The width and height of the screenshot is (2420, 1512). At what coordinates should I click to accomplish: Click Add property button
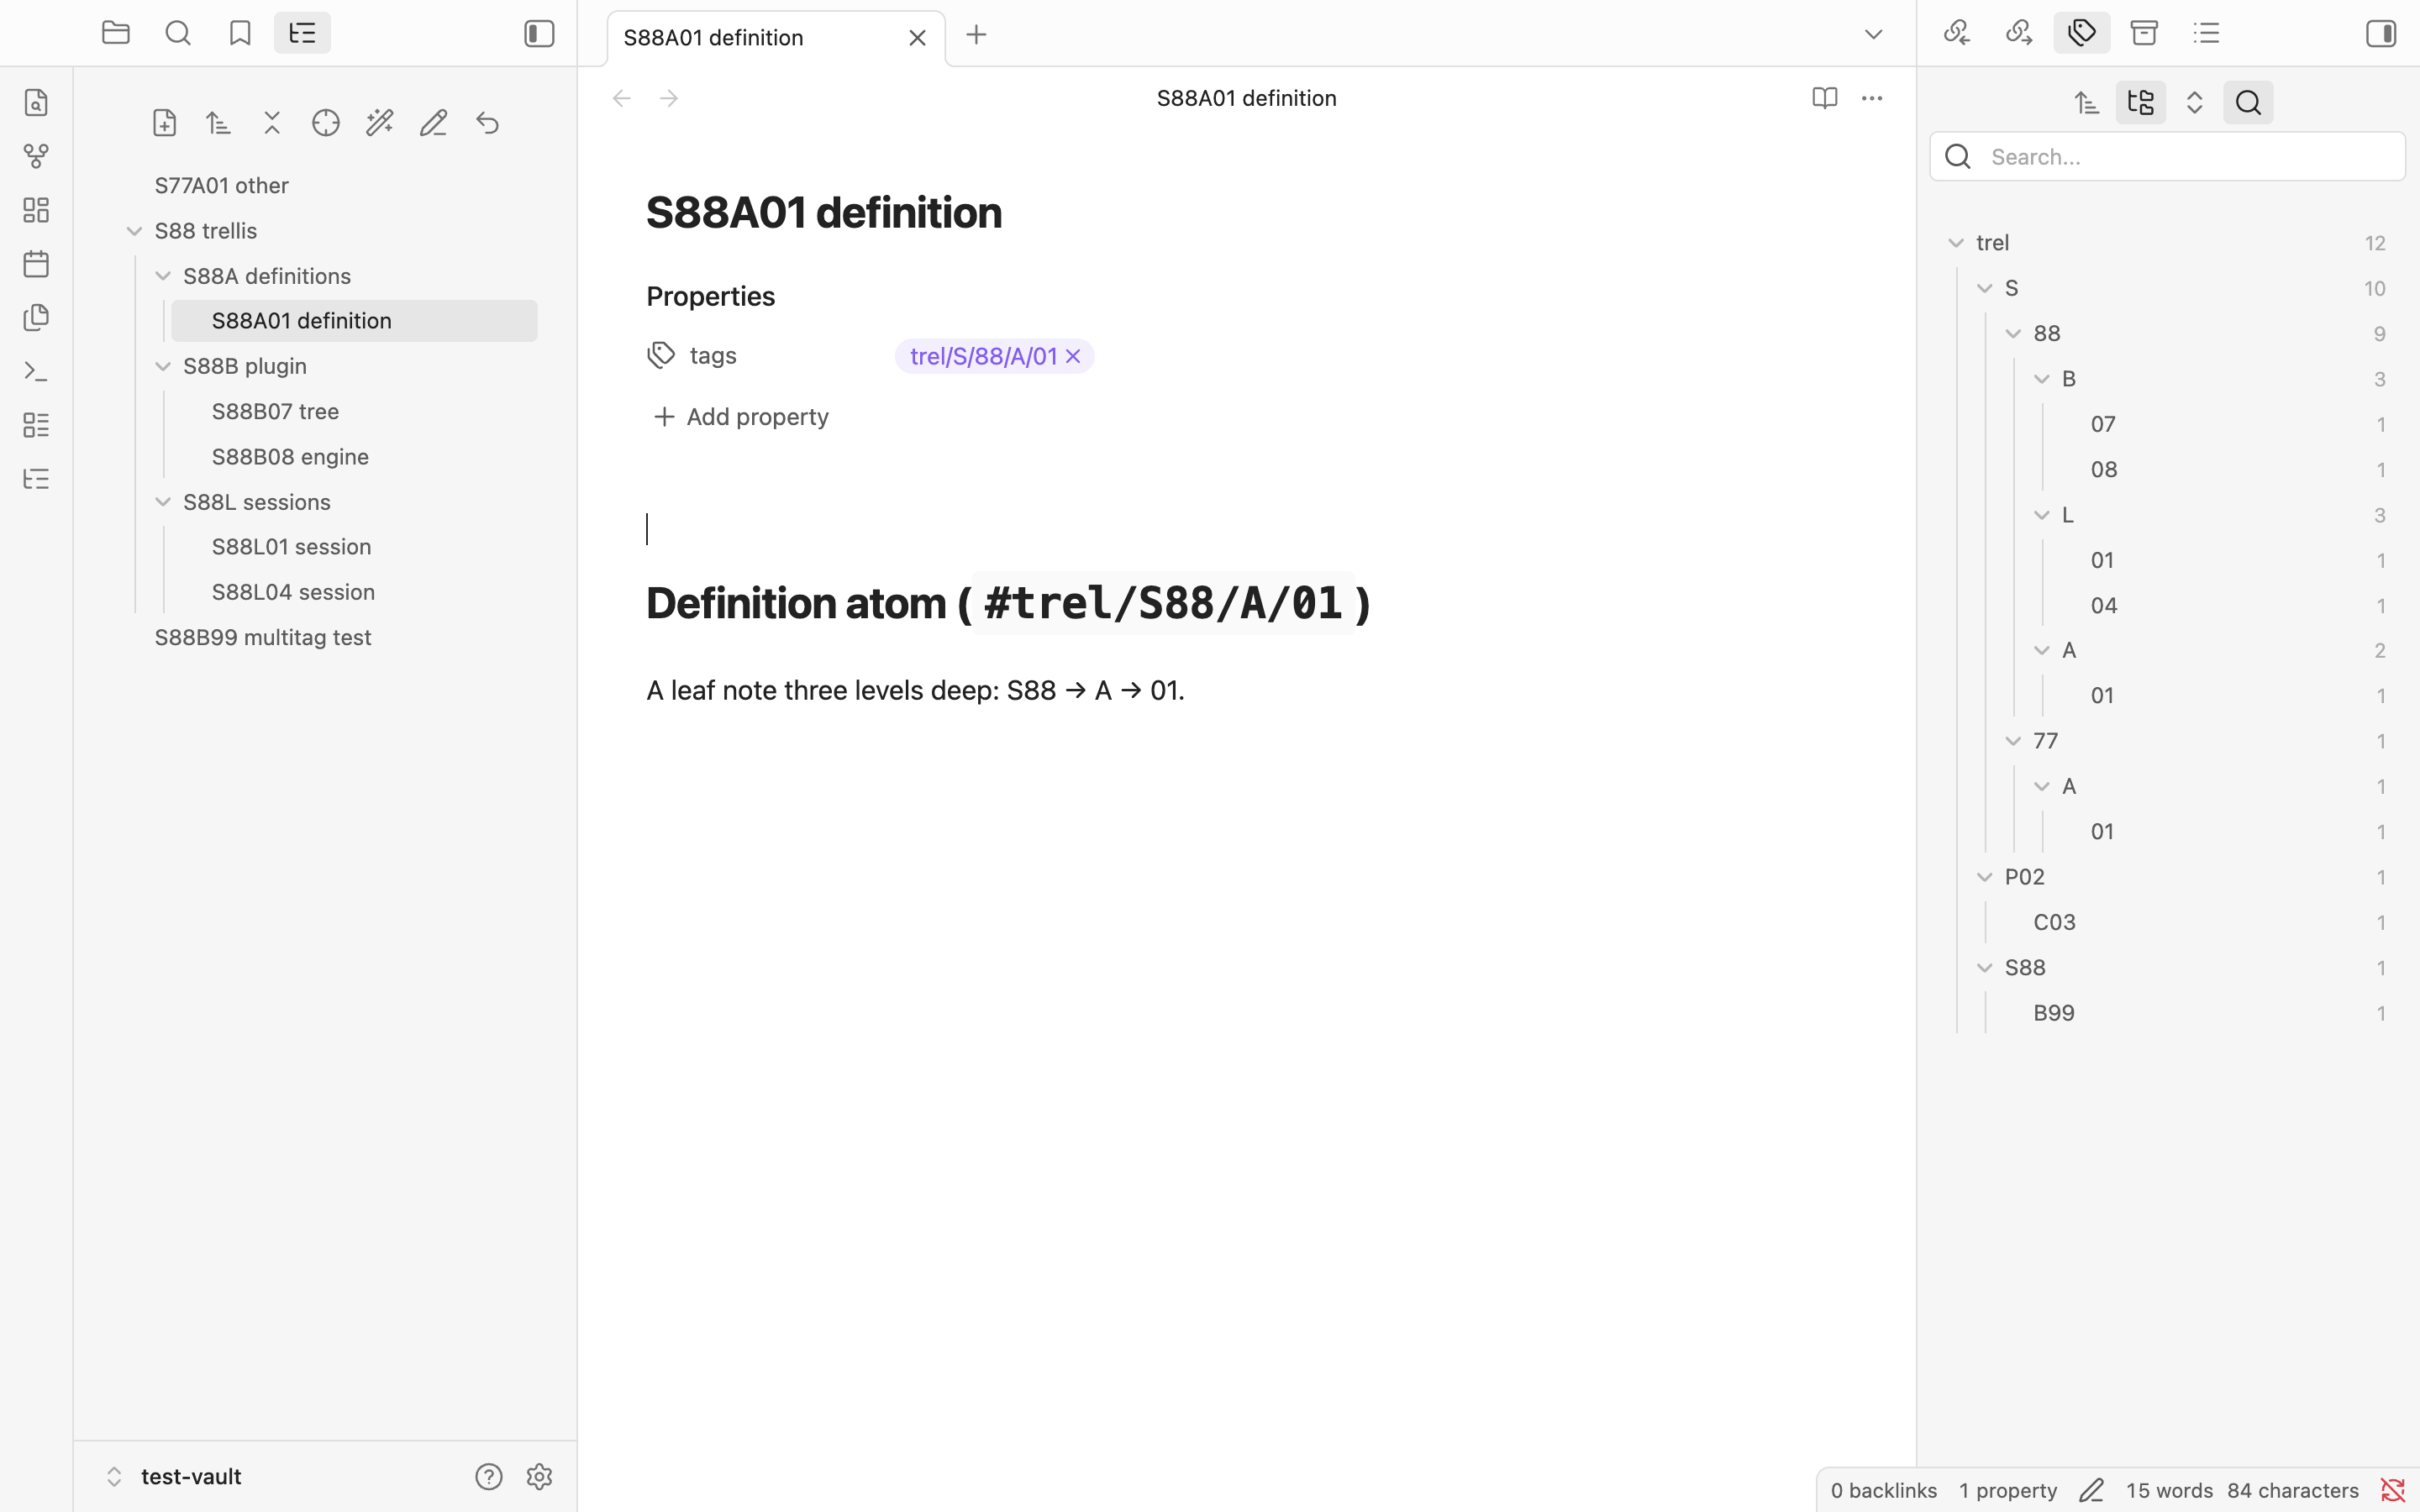741,417
